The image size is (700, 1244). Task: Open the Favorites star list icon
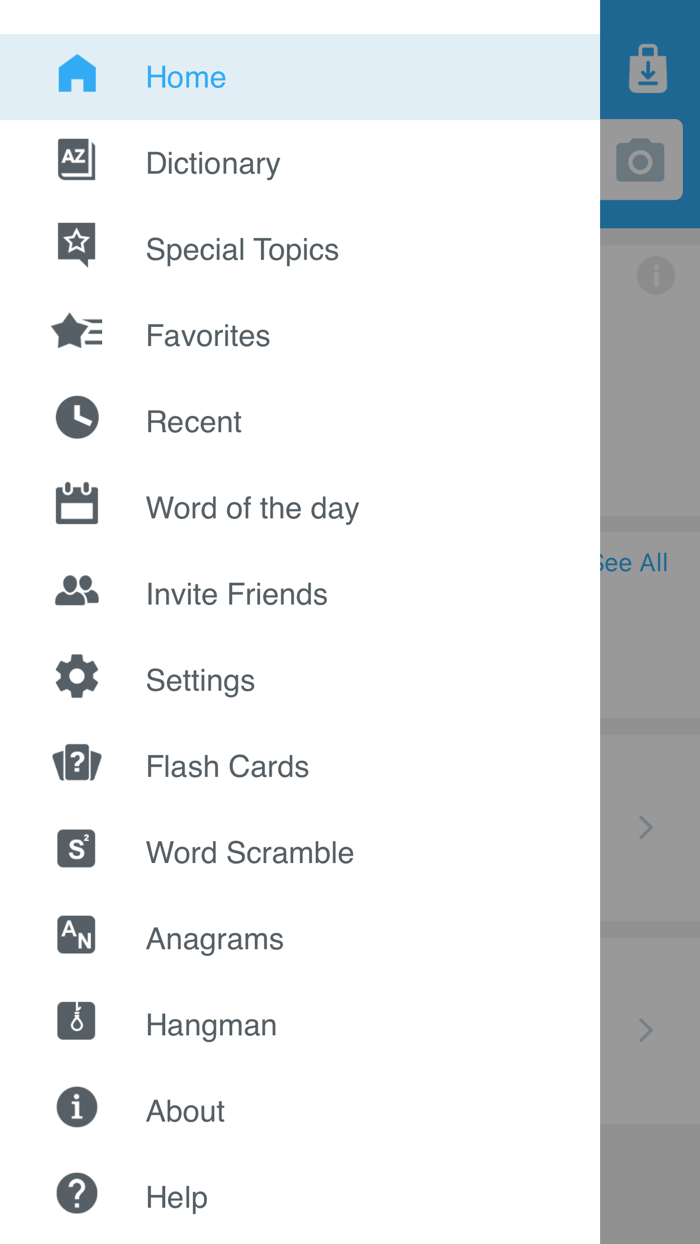77,333
